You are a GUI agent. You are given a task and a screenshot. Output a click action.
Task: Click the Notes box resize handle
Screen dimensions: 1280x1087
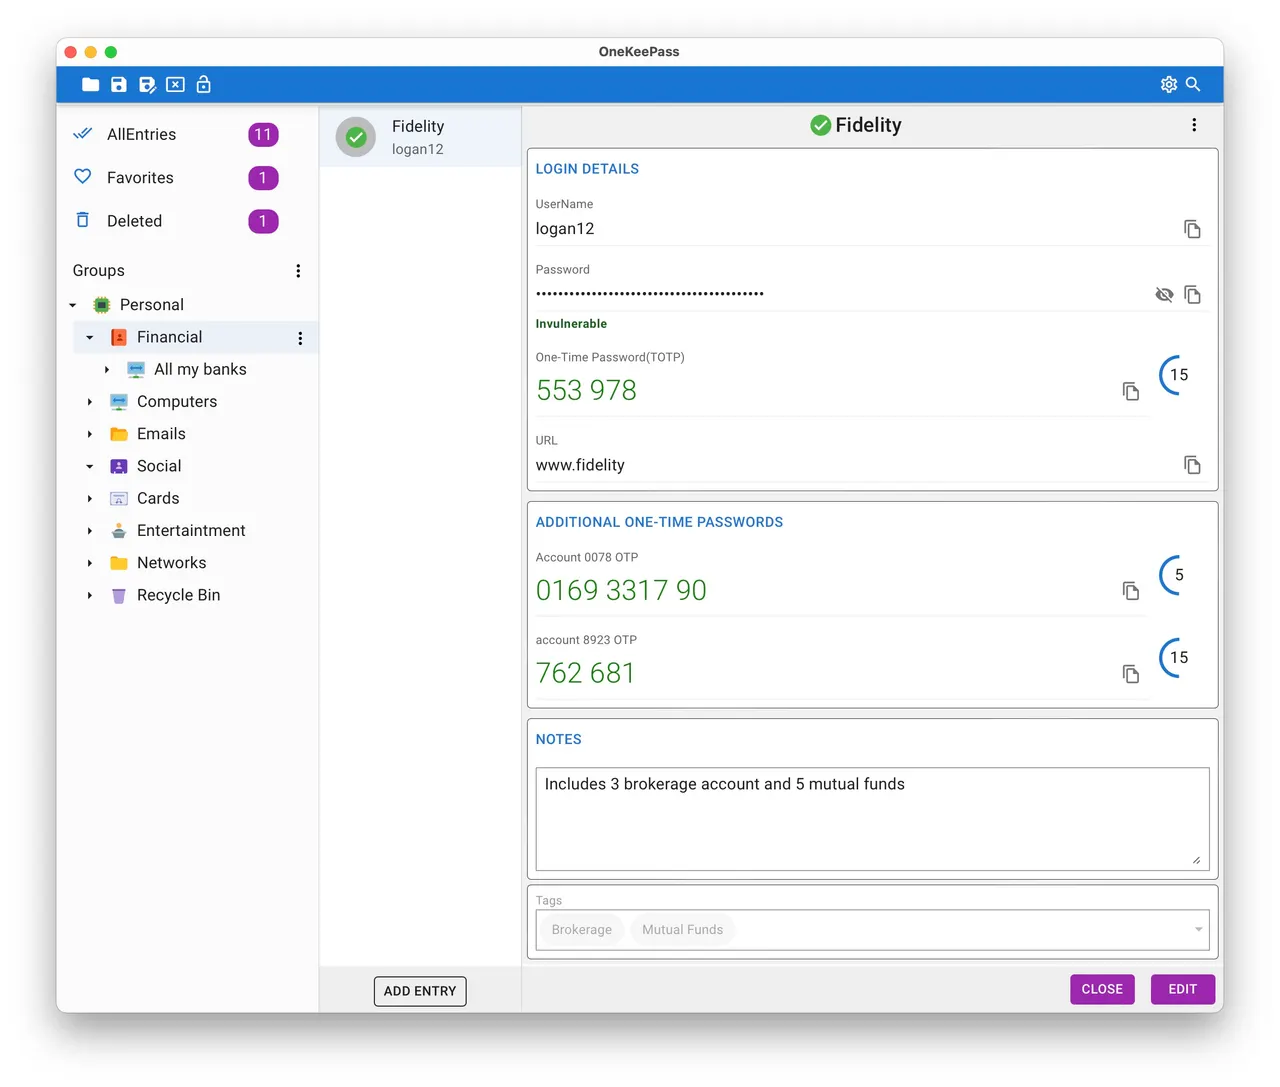(1197, 860)
